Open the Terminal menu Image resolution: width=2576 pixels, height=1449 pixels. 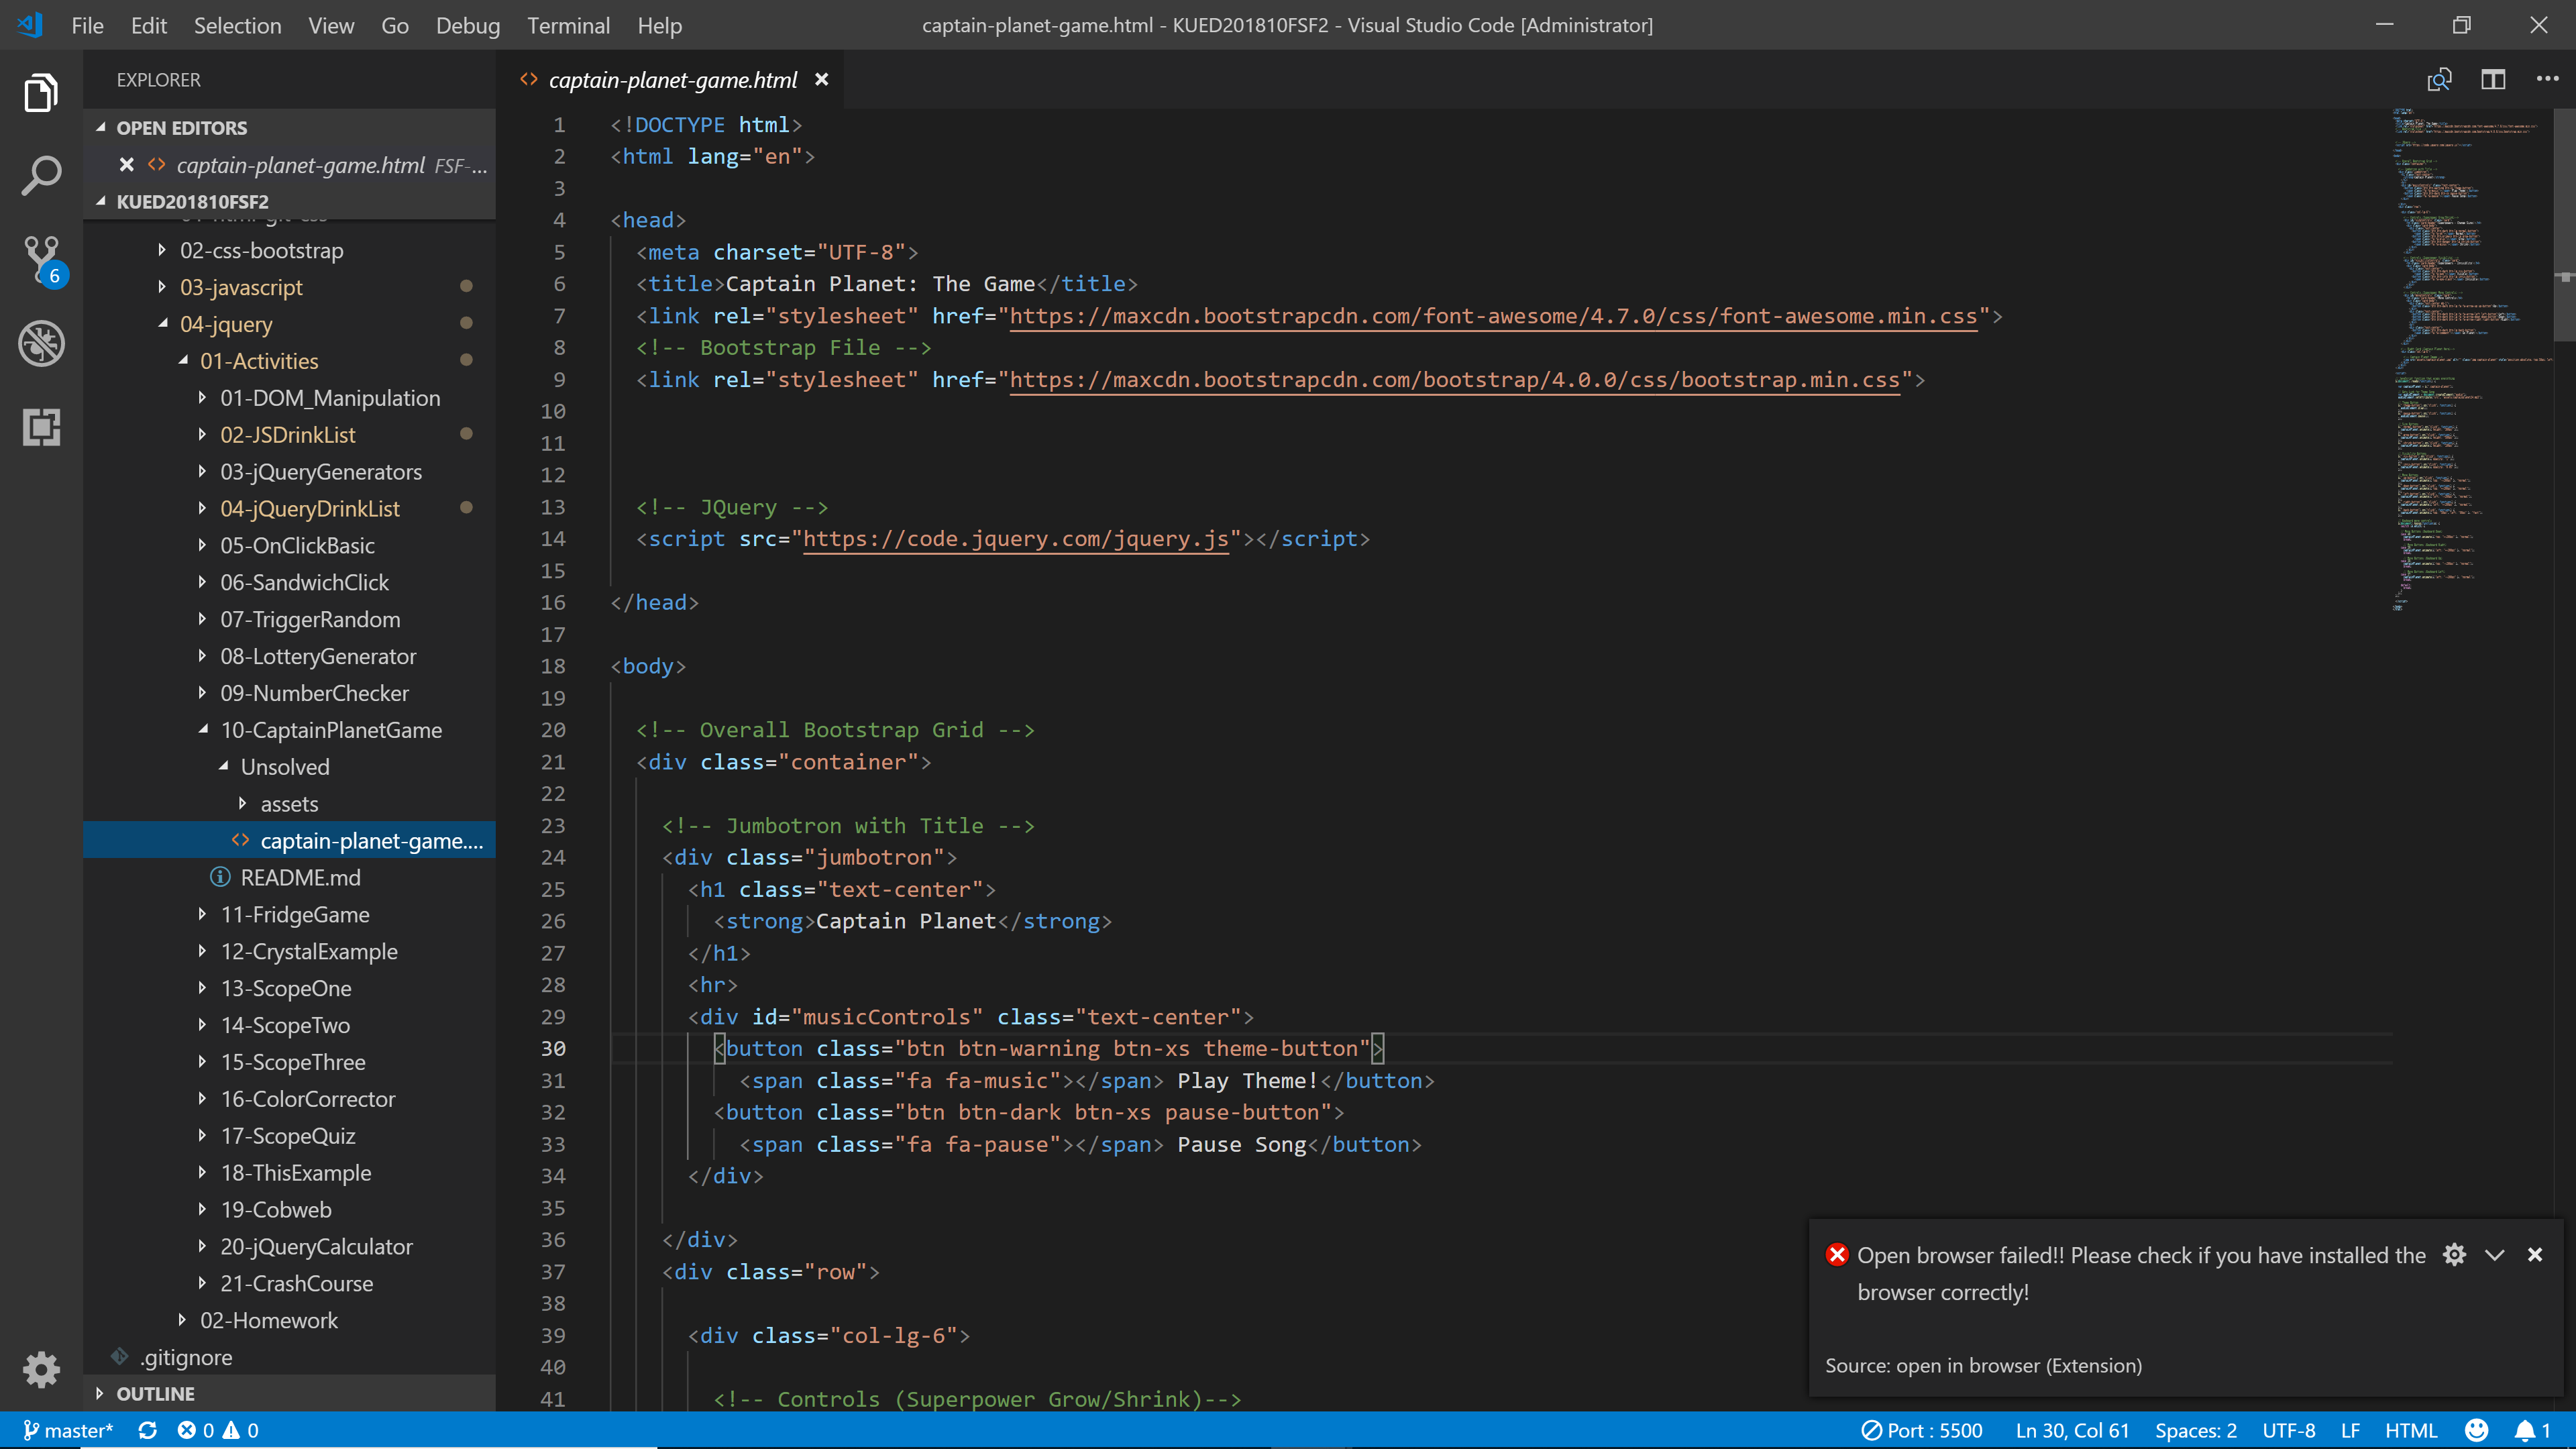(568, 26)
